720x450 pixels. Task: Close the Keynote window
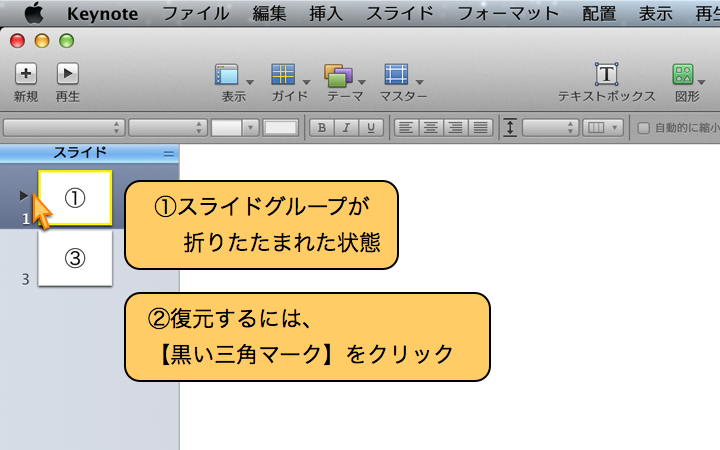coord(17,41)
